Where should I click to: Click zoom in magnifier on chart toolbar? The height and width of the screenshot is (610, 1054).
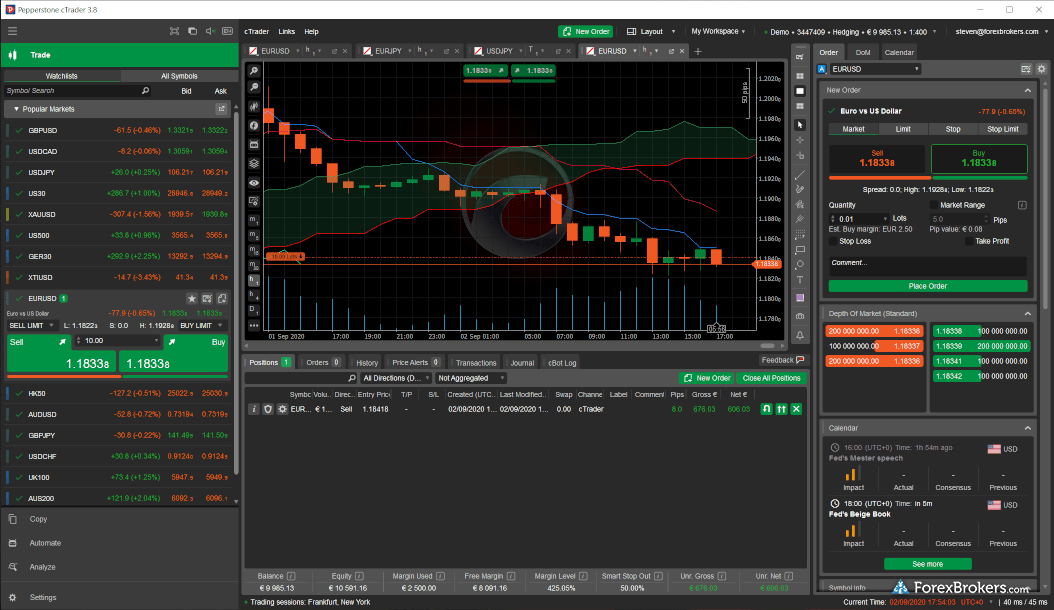coord(254,71)
